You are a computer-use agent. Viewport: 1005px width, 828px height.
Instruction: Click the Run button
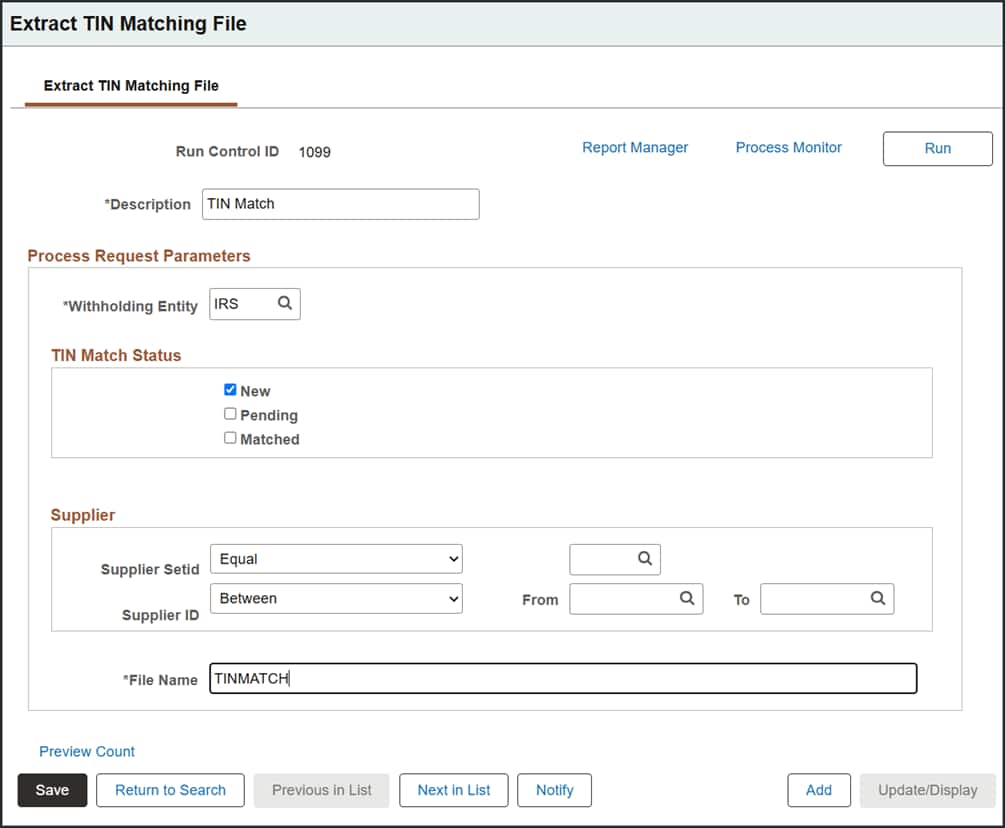coord(938,149)
